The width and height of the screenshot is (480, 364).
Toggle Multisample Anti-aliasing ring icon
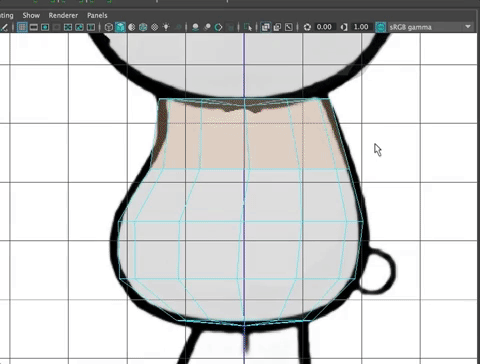pyautogui.click(x=218, y=27)
